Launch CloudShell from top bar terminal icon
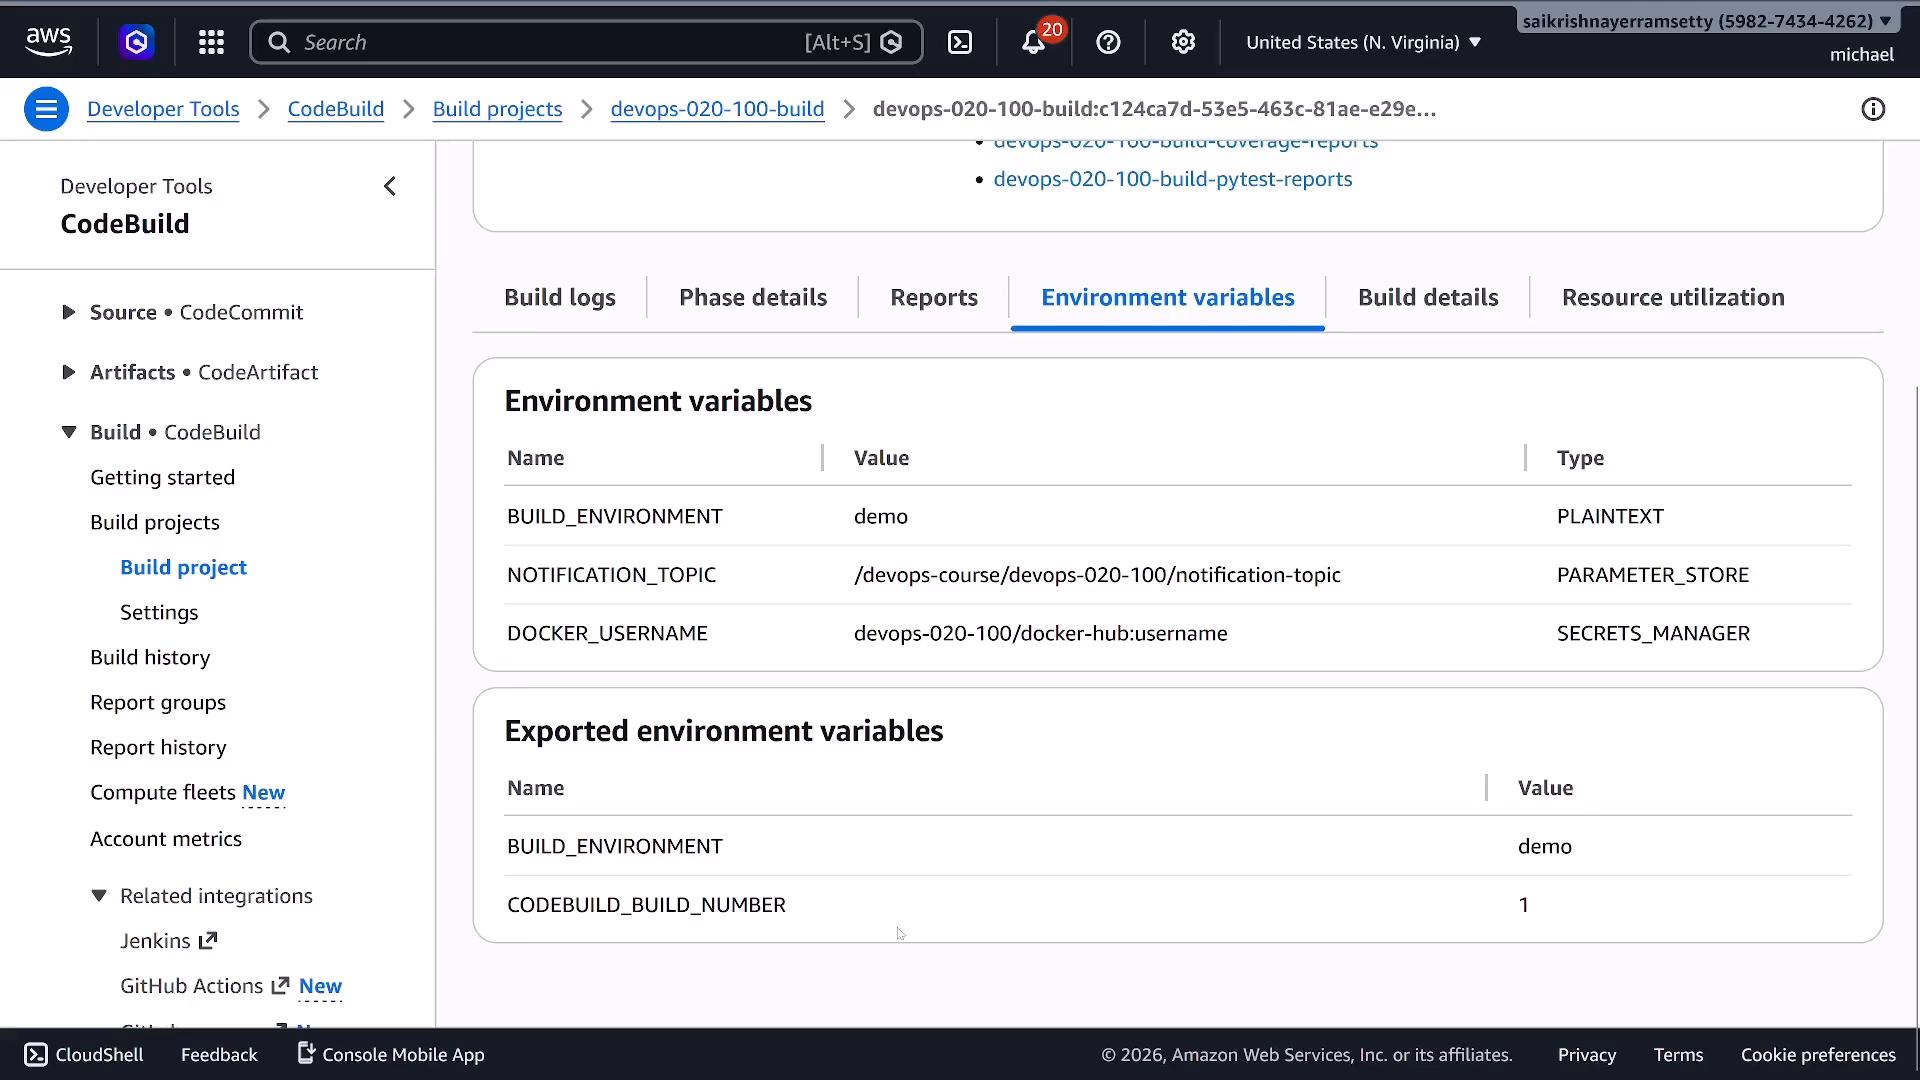 960,42
